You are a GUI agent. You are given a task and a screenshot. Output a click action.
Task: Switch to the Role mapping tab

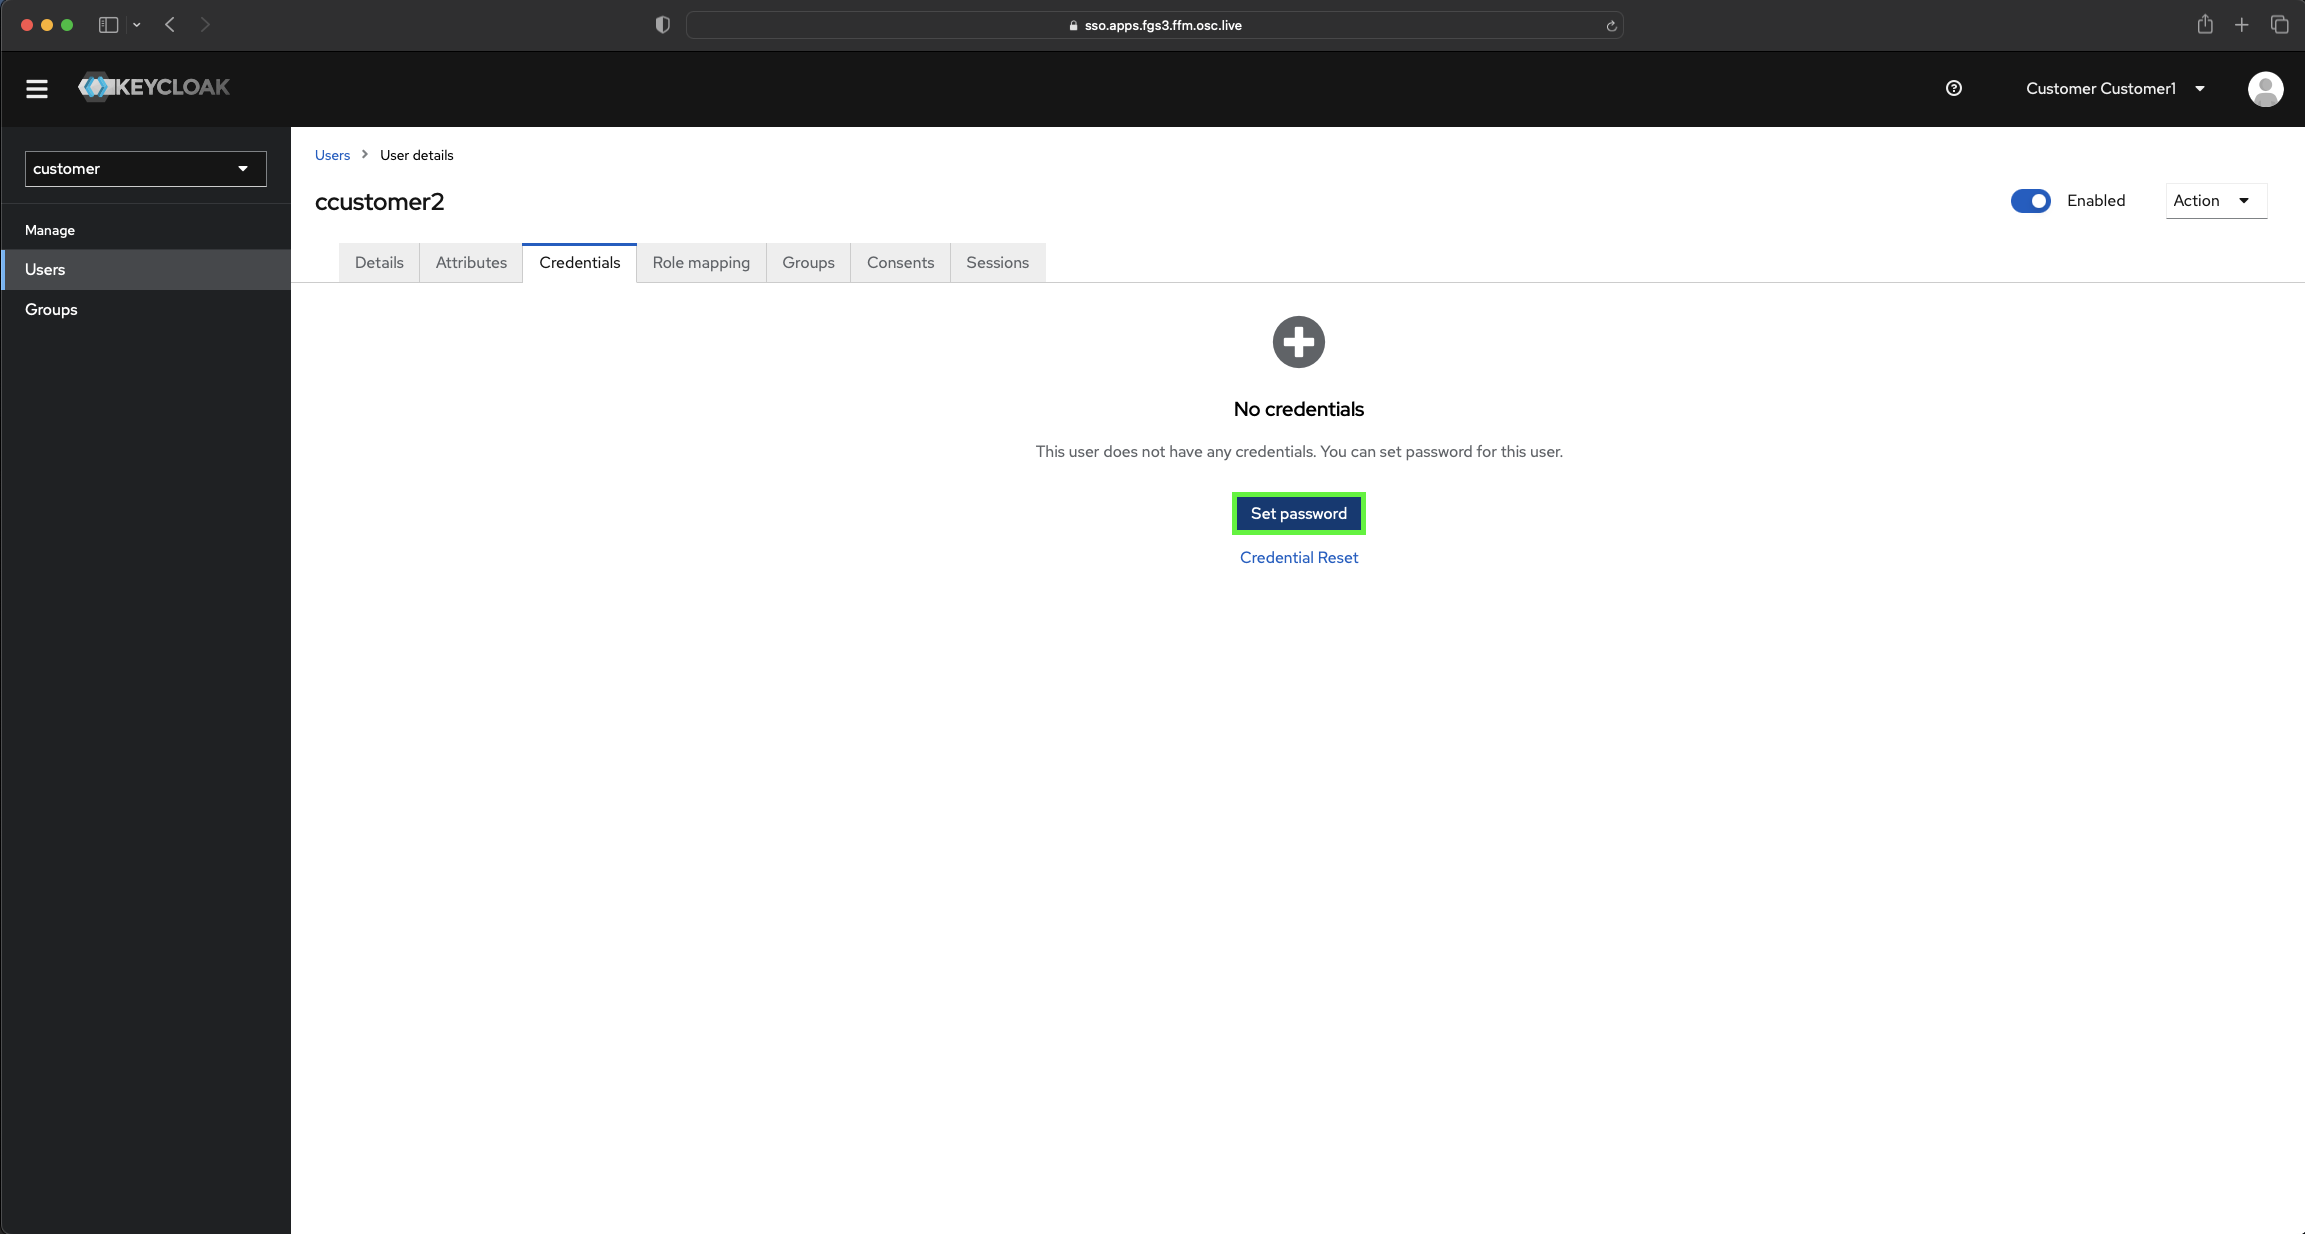point(700,262)
